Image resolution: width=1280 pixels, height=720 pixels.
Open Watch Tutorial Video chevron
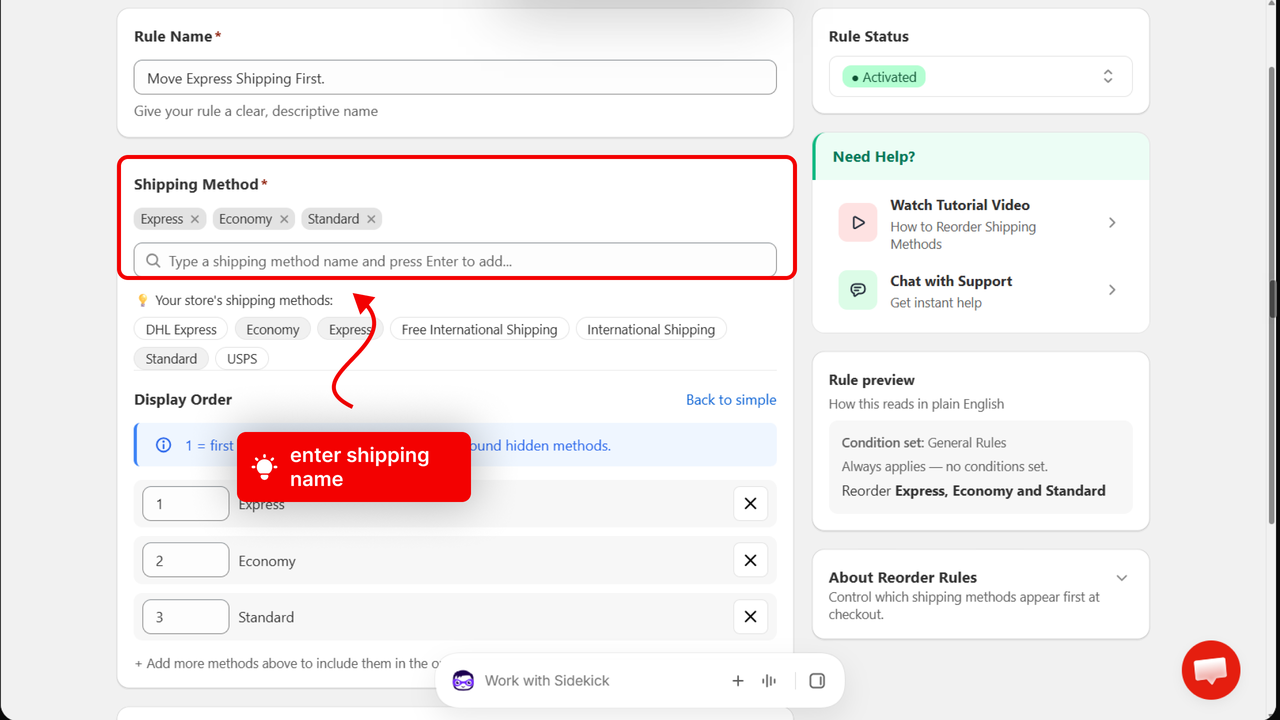[1112, 223]
